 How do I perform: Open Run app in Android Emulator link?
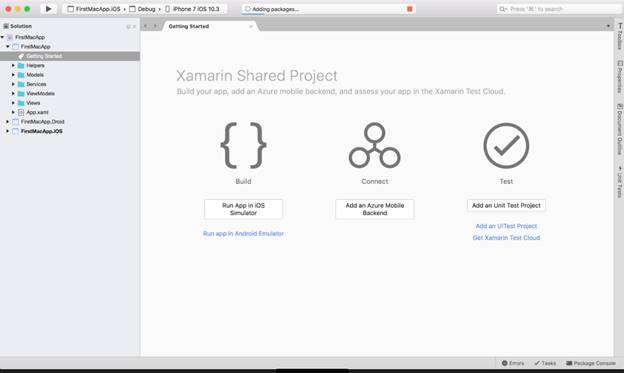(x=244, y=234)
